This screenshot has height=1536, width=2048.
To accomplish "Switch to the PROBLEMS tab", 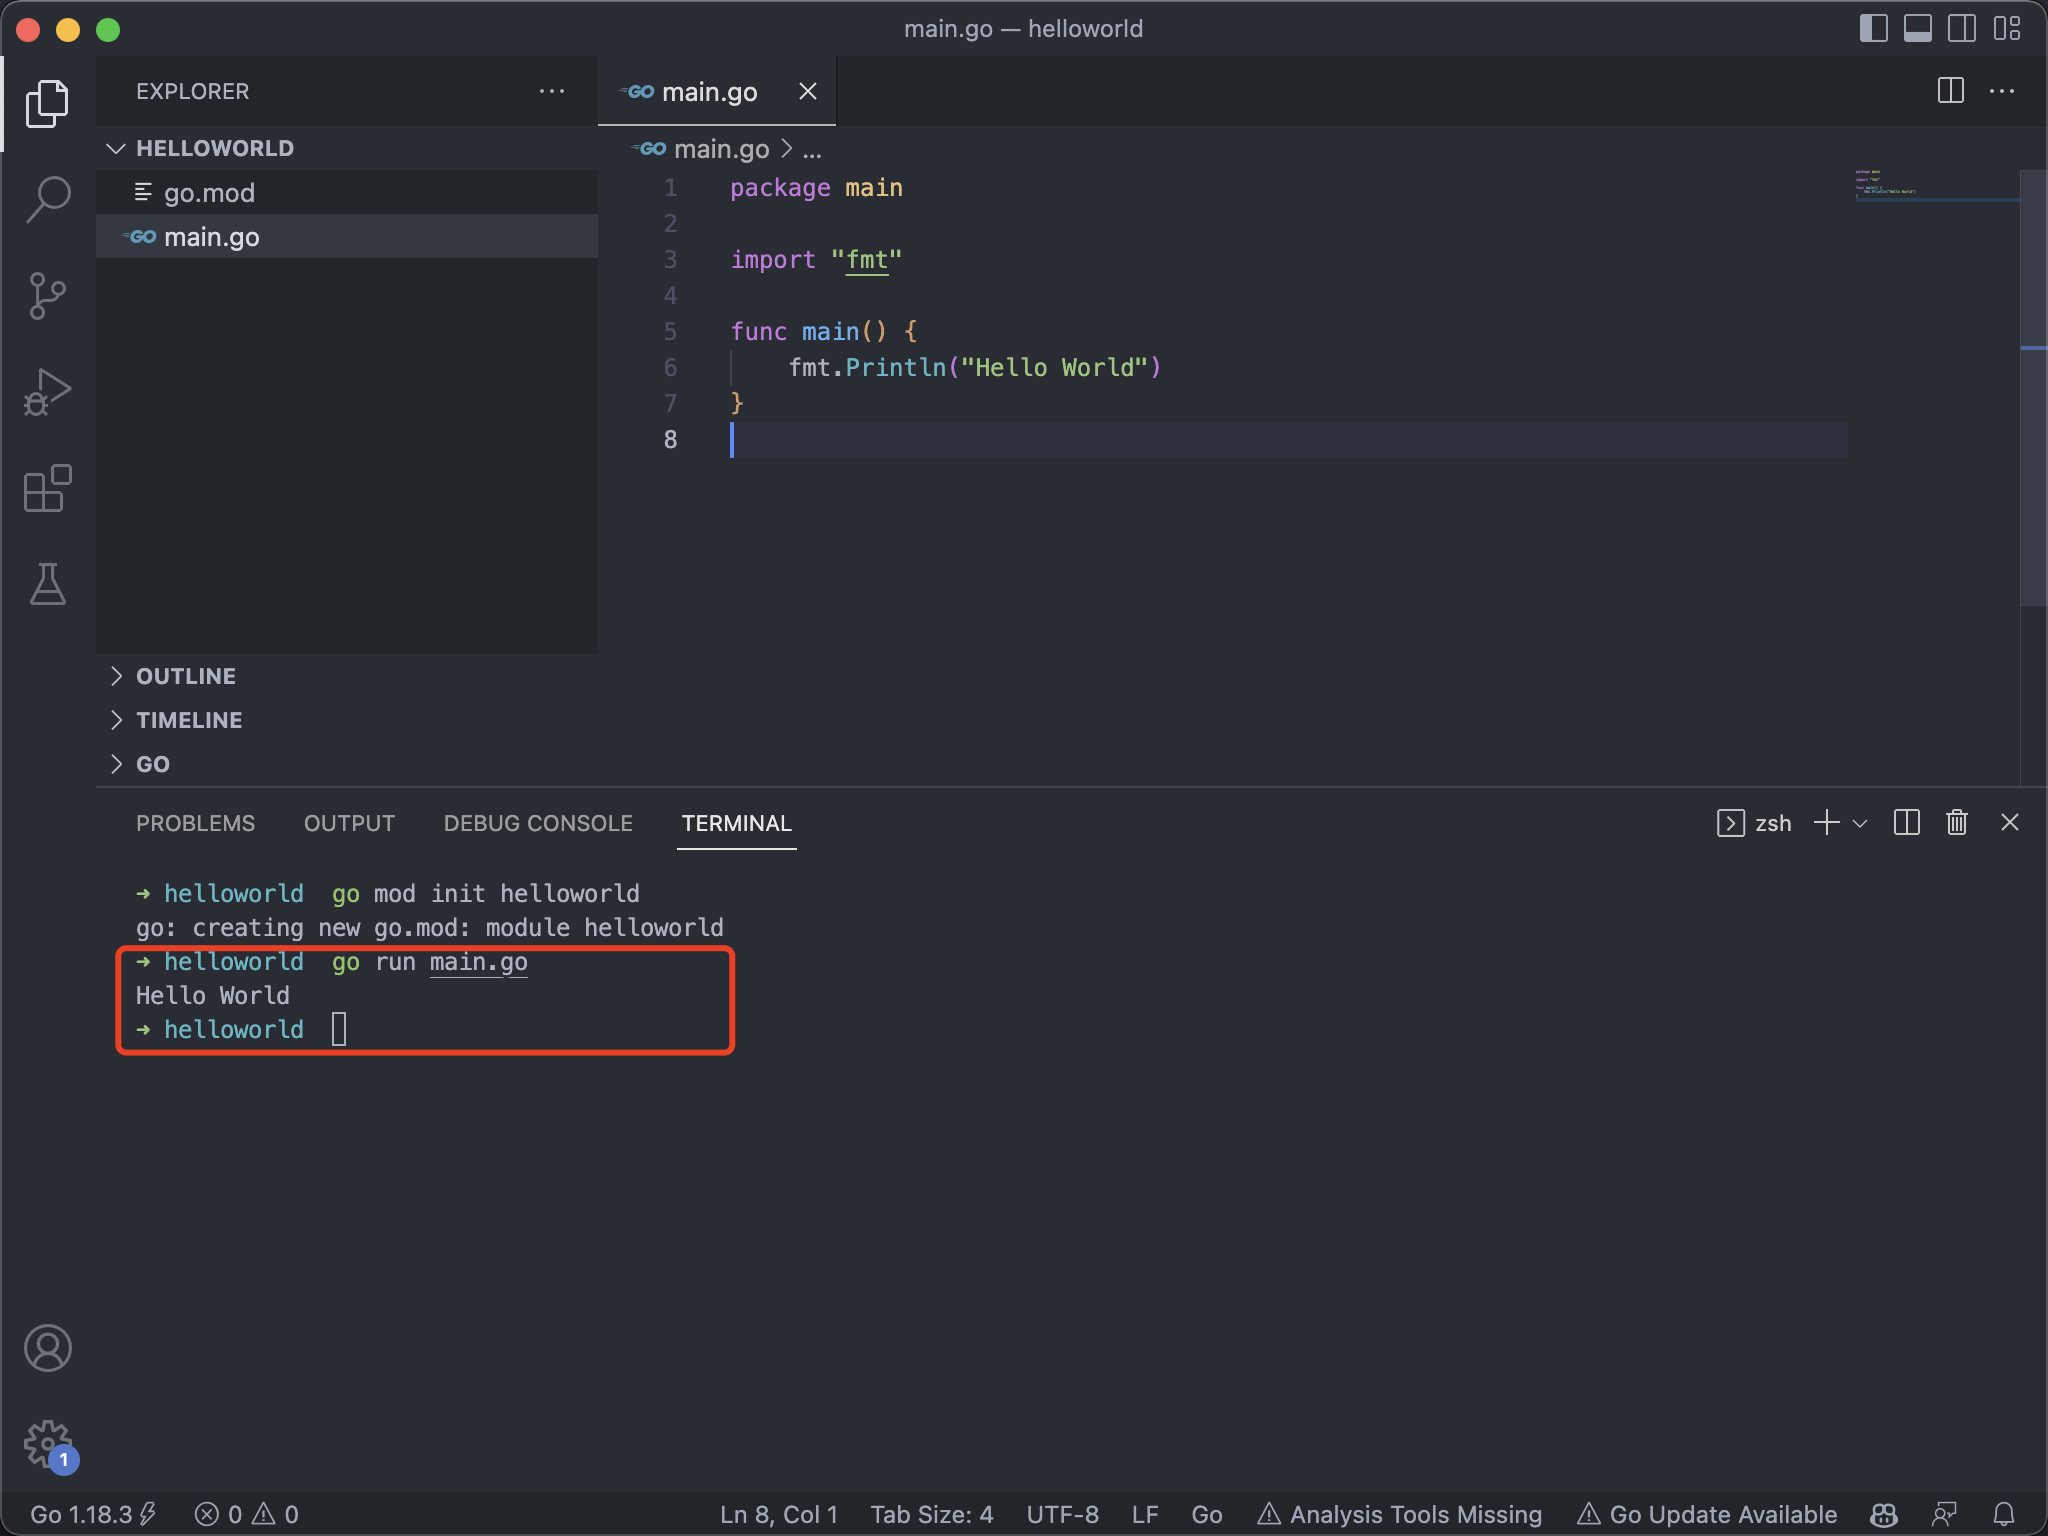I will coord(195,823).
